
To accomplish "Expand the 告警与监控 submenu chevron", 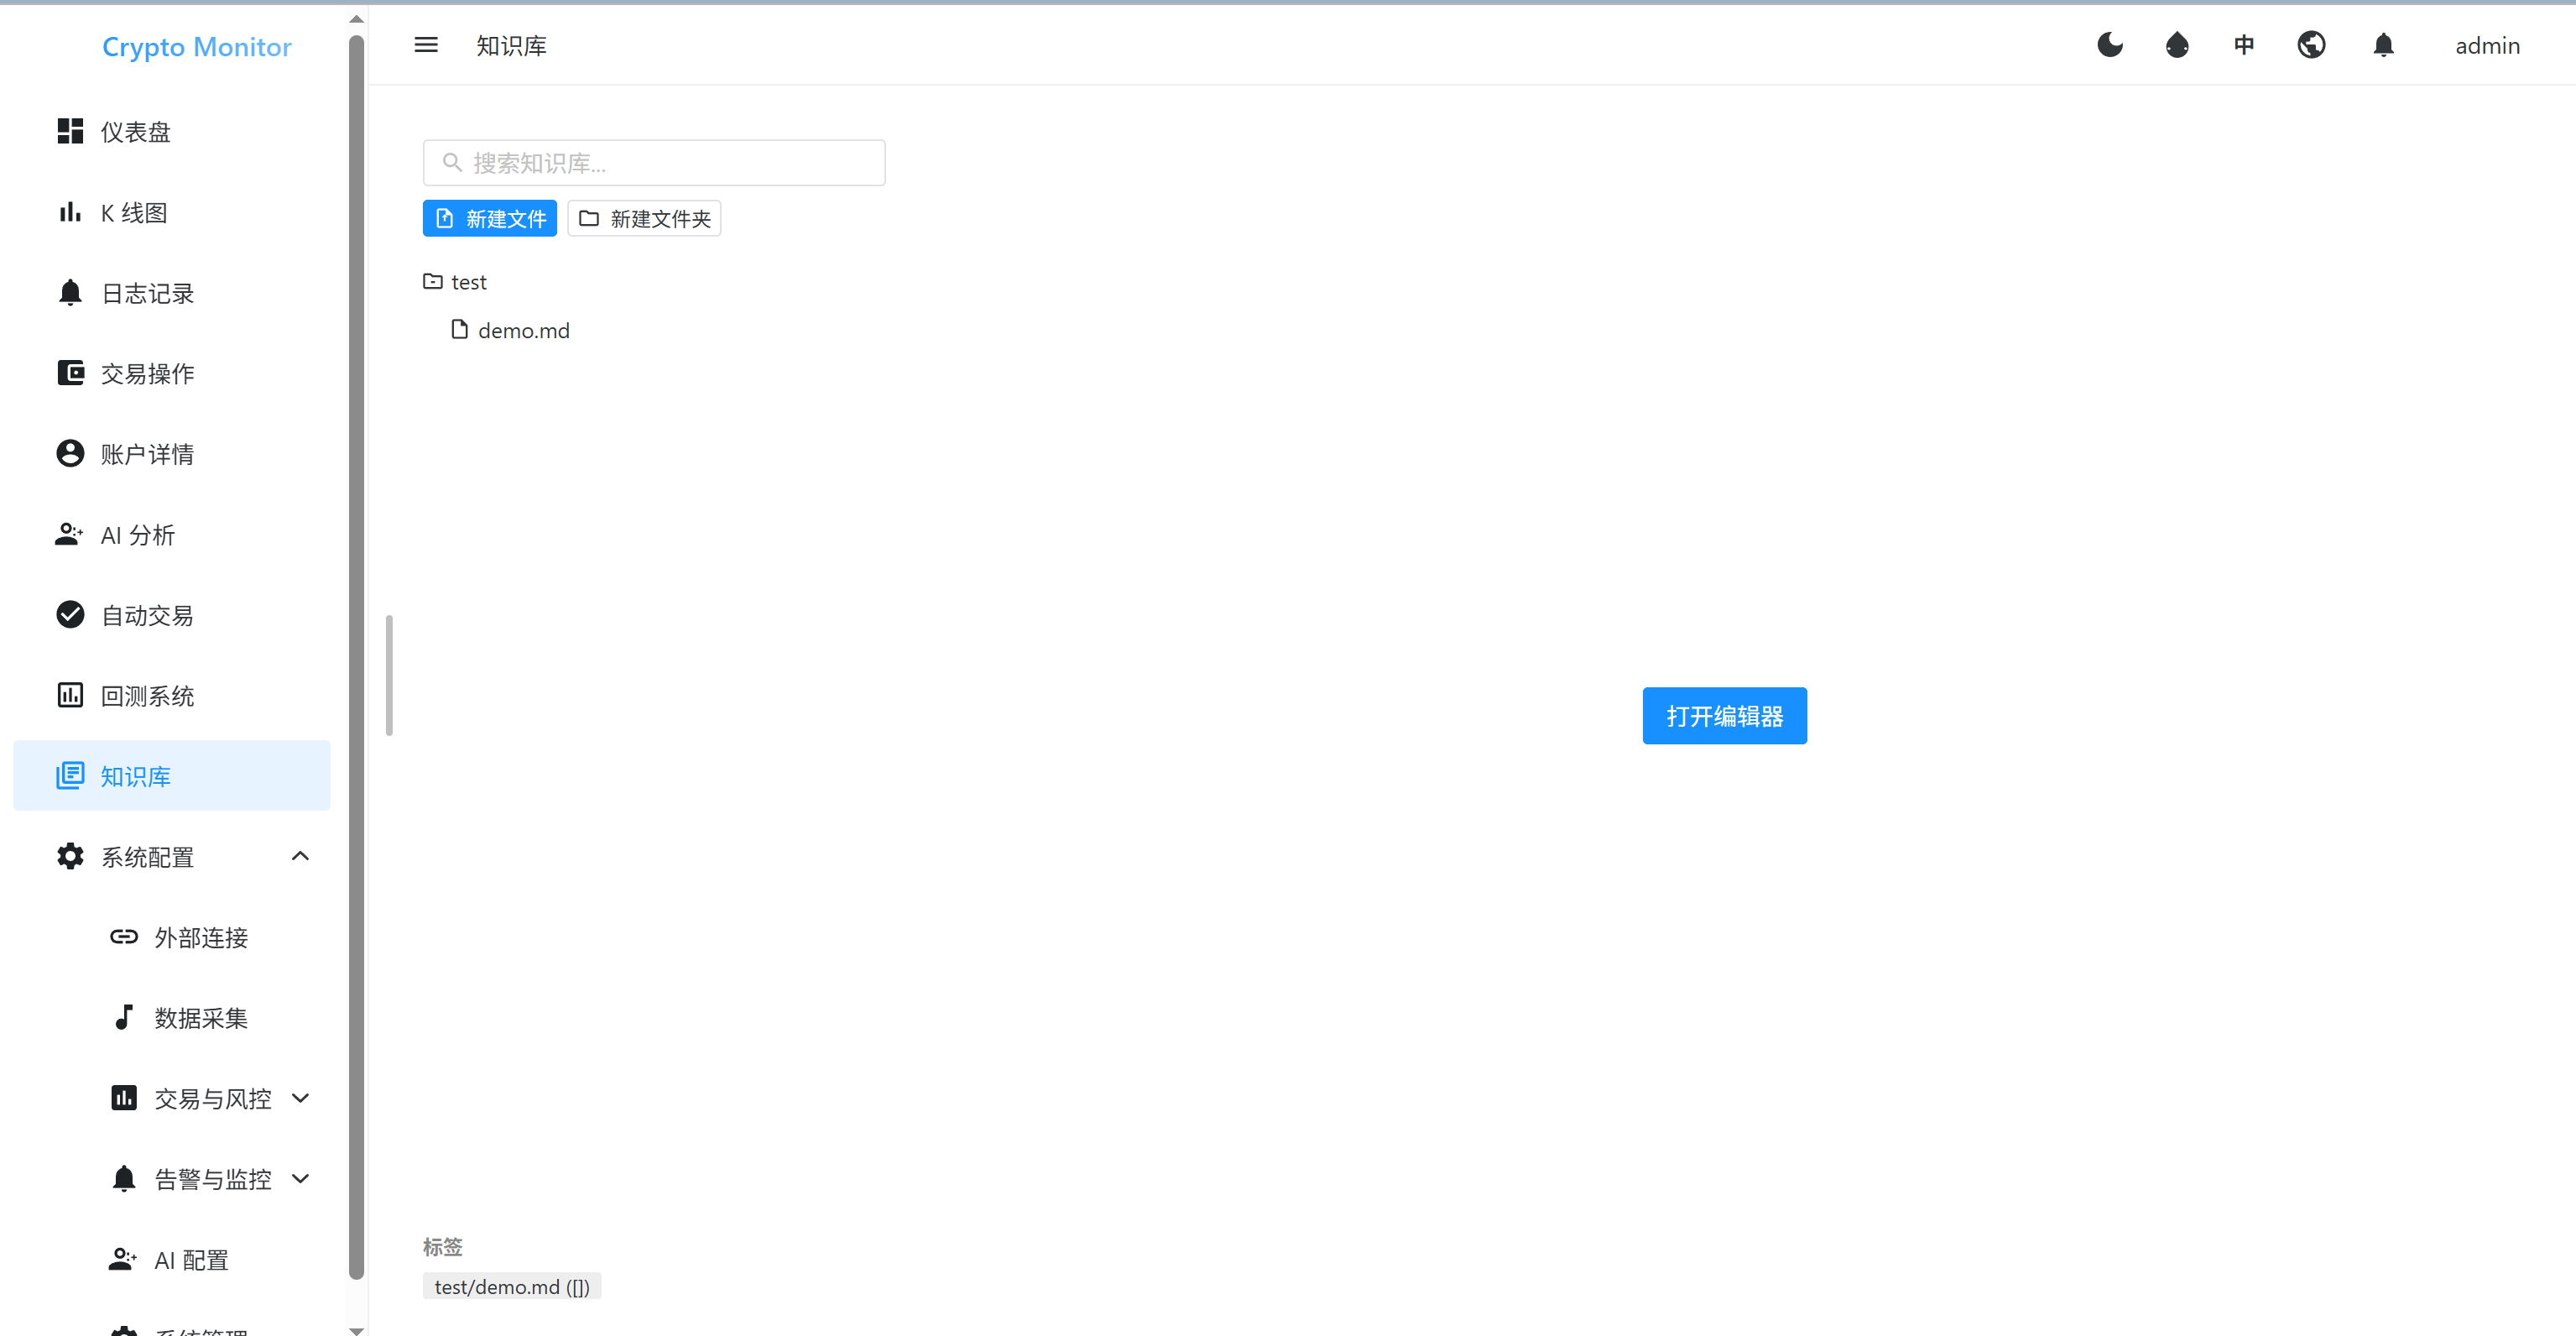I will (300, 1179).
